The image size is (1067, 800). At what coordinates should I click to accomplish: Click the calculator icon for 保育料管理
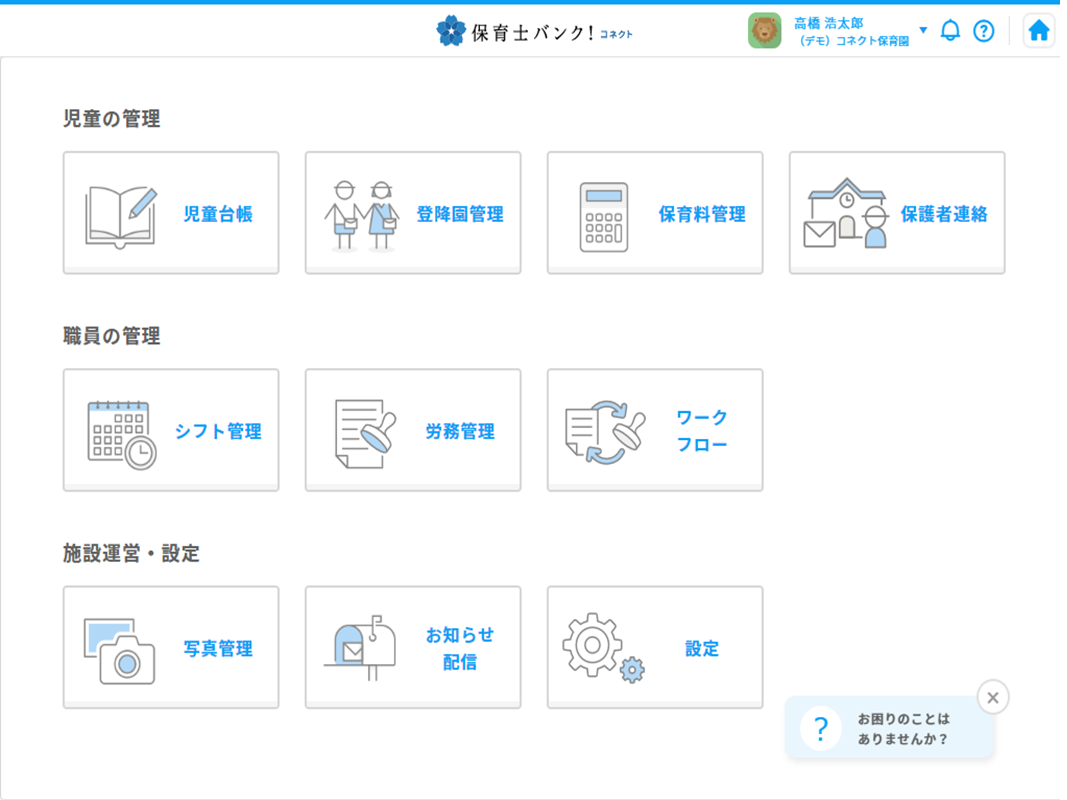coord(604,216)
